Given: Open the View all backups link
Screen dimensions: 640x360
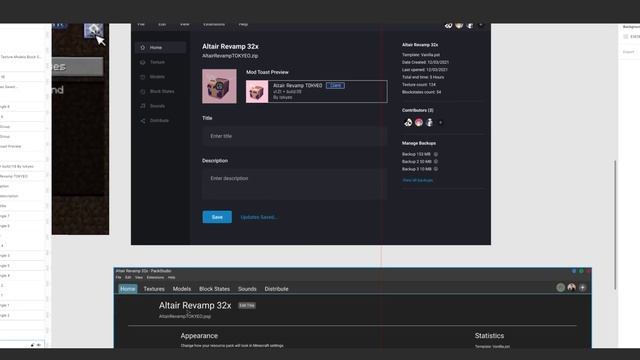Looking at the screenshot, I should pos(418,180).
